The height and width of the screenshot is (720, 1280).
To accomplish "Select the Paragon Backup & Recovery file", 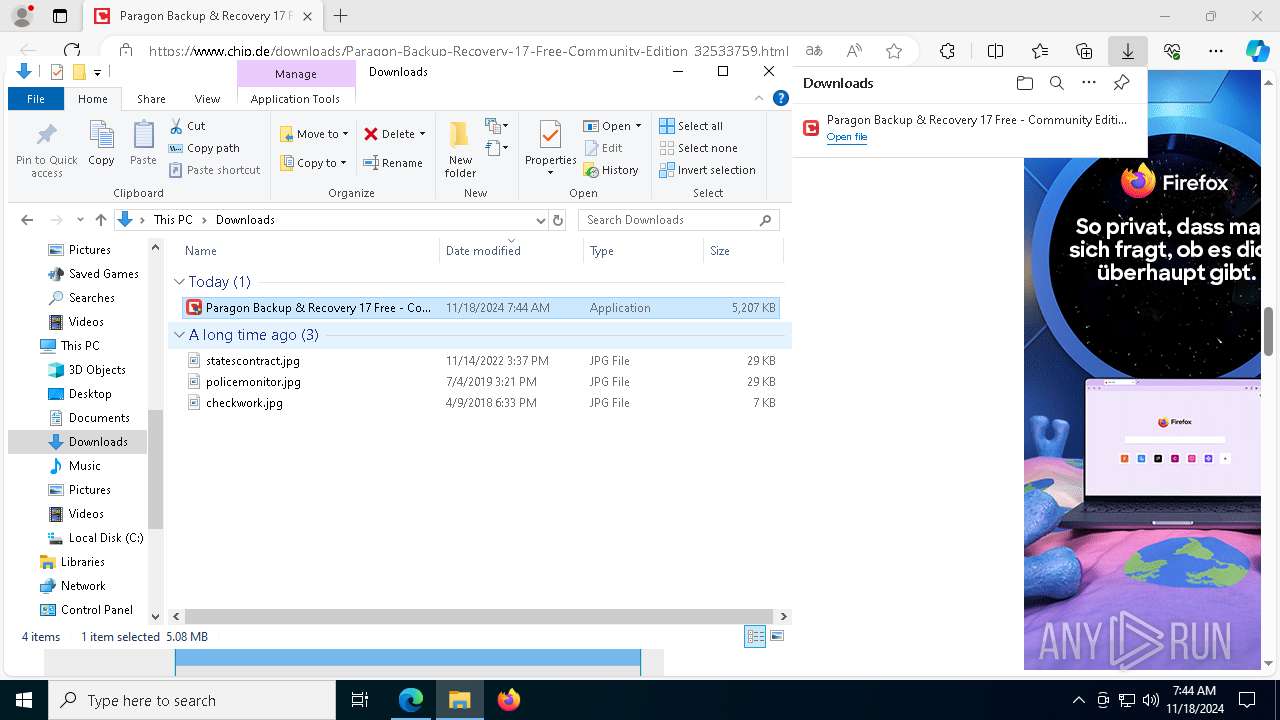I will tap(481, 308).
